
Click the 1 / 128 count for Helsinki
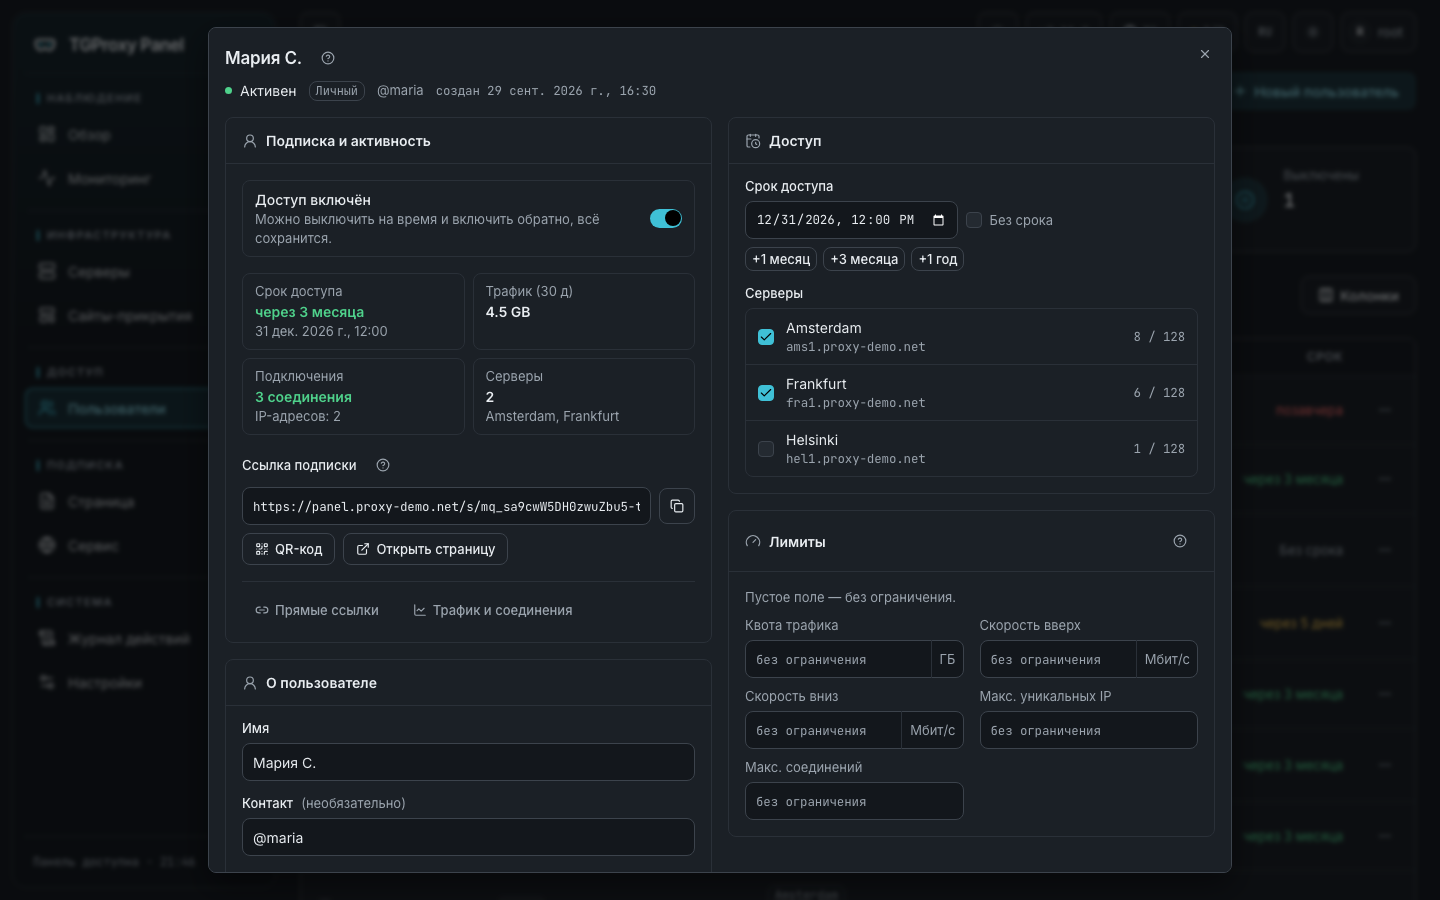coord(1159,449)
